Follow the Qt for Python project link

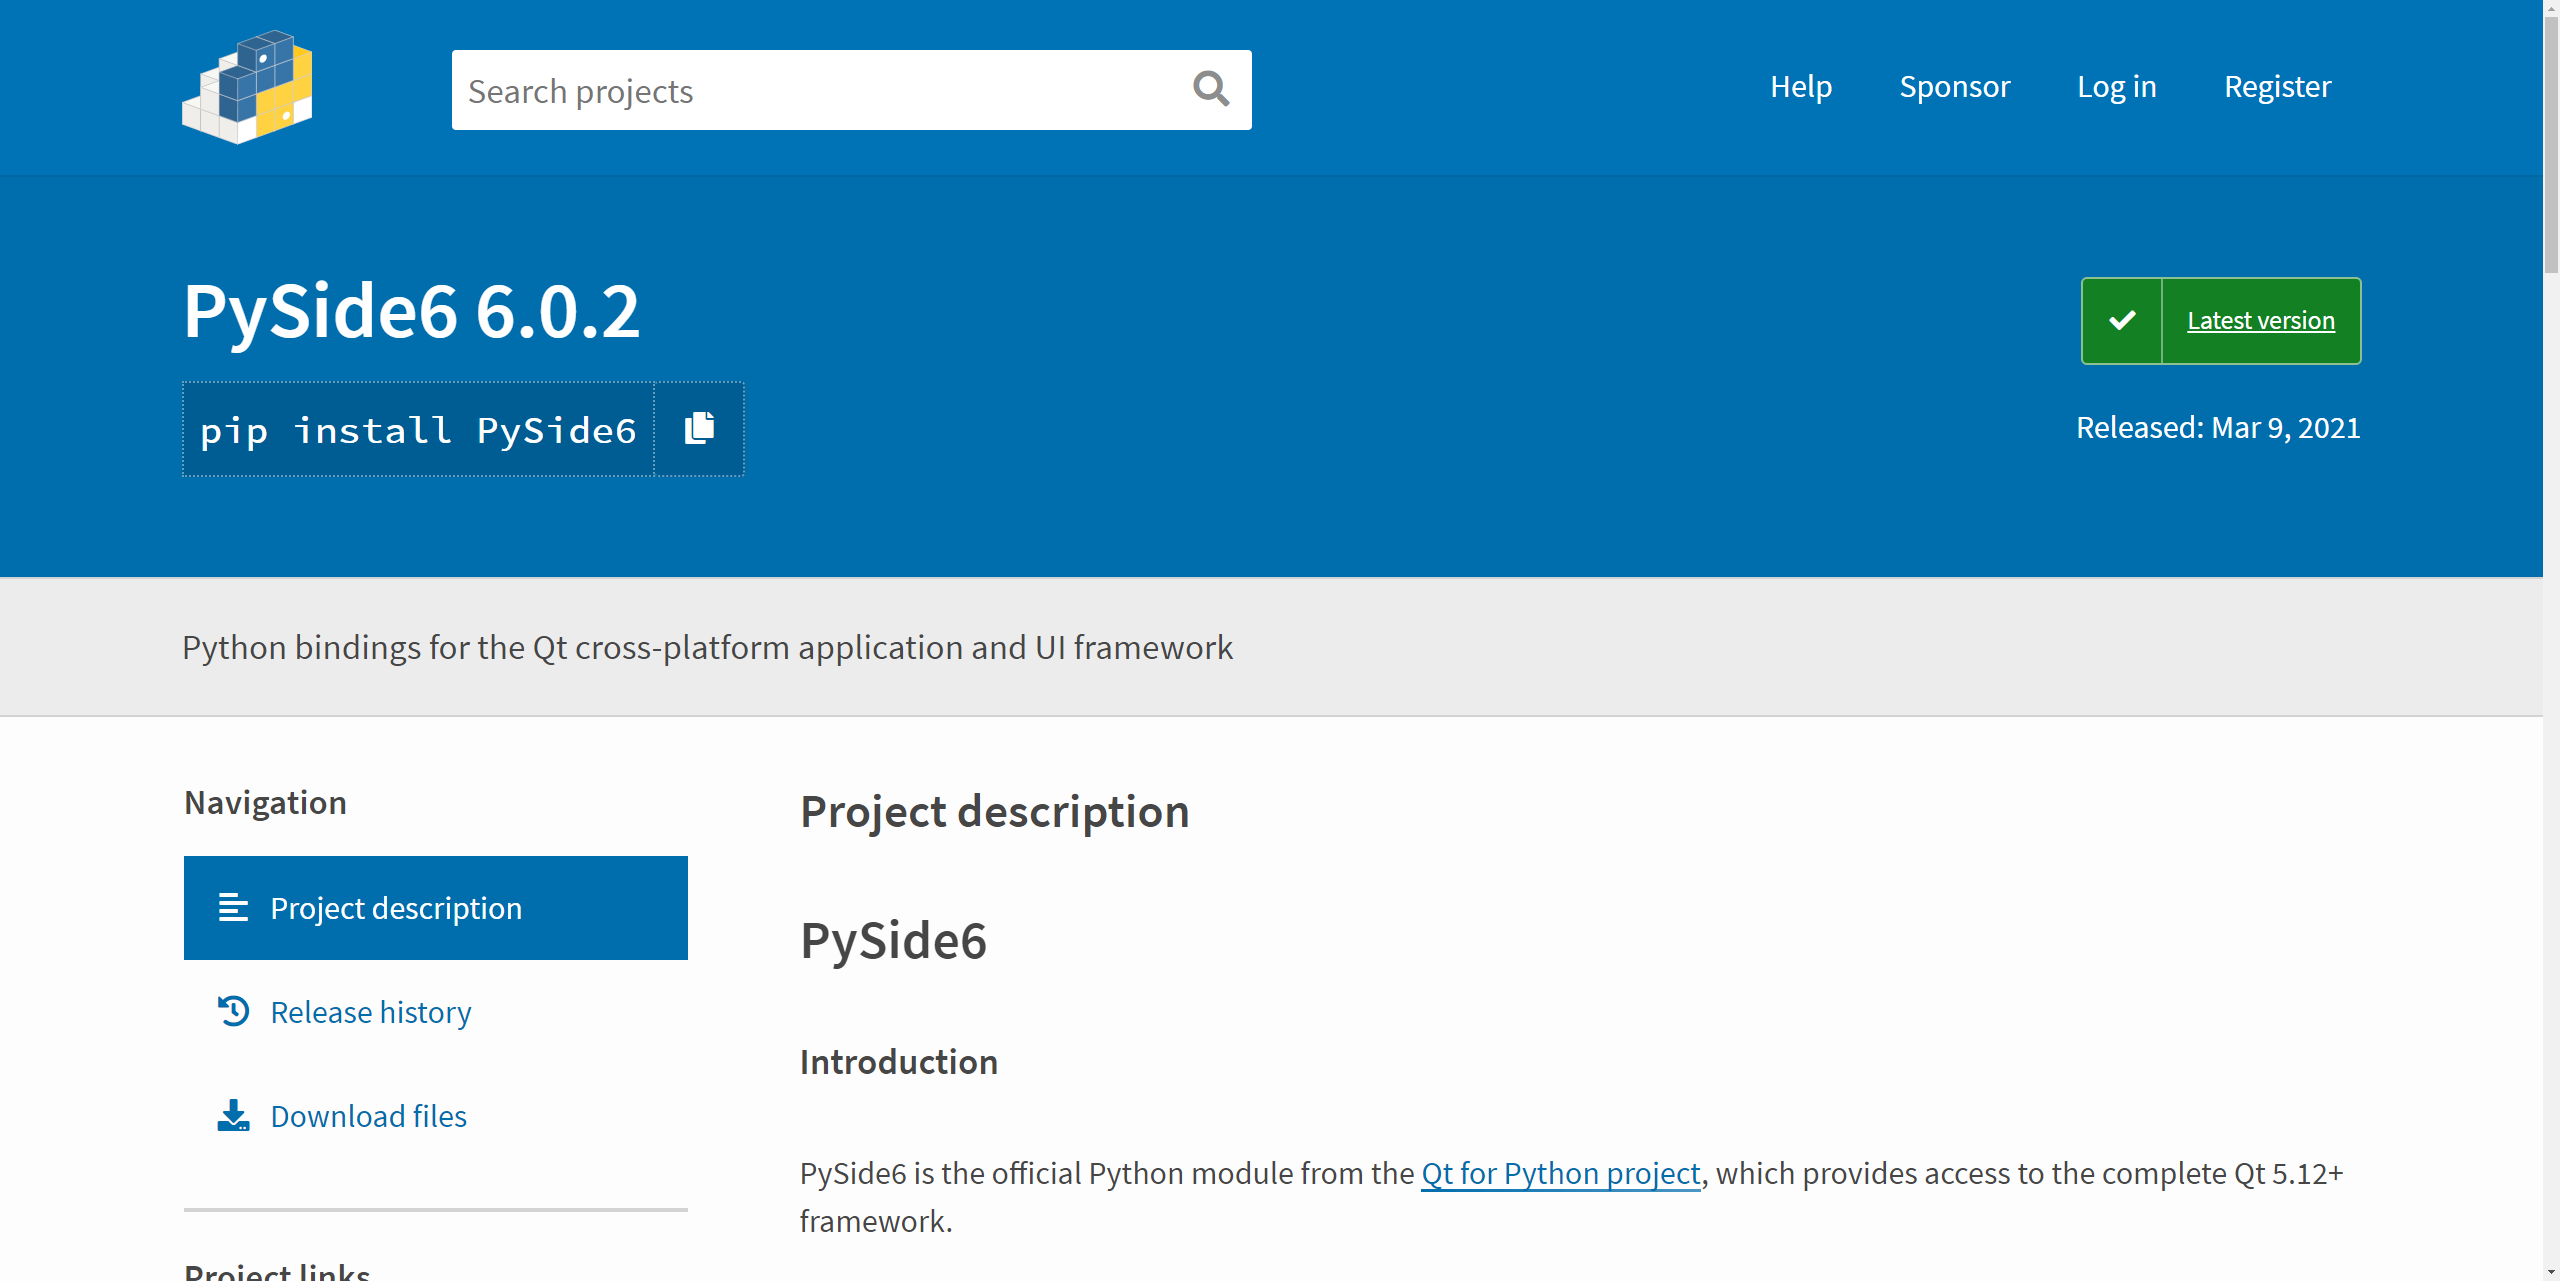click(x=1560, y=1173)
